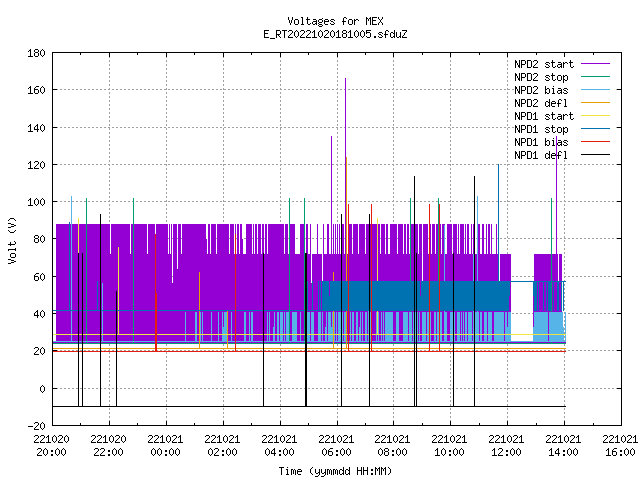Click the orange NPD2 defl legend line
This screenshot has height=480, width=640.
[595, 102]
